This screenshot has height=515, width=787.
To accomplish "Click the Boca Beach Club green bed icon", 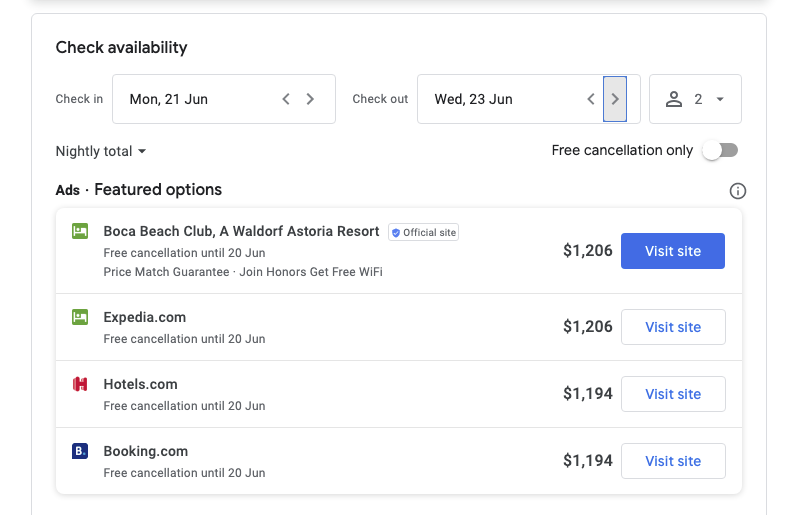I will click(x=80, y=231).
